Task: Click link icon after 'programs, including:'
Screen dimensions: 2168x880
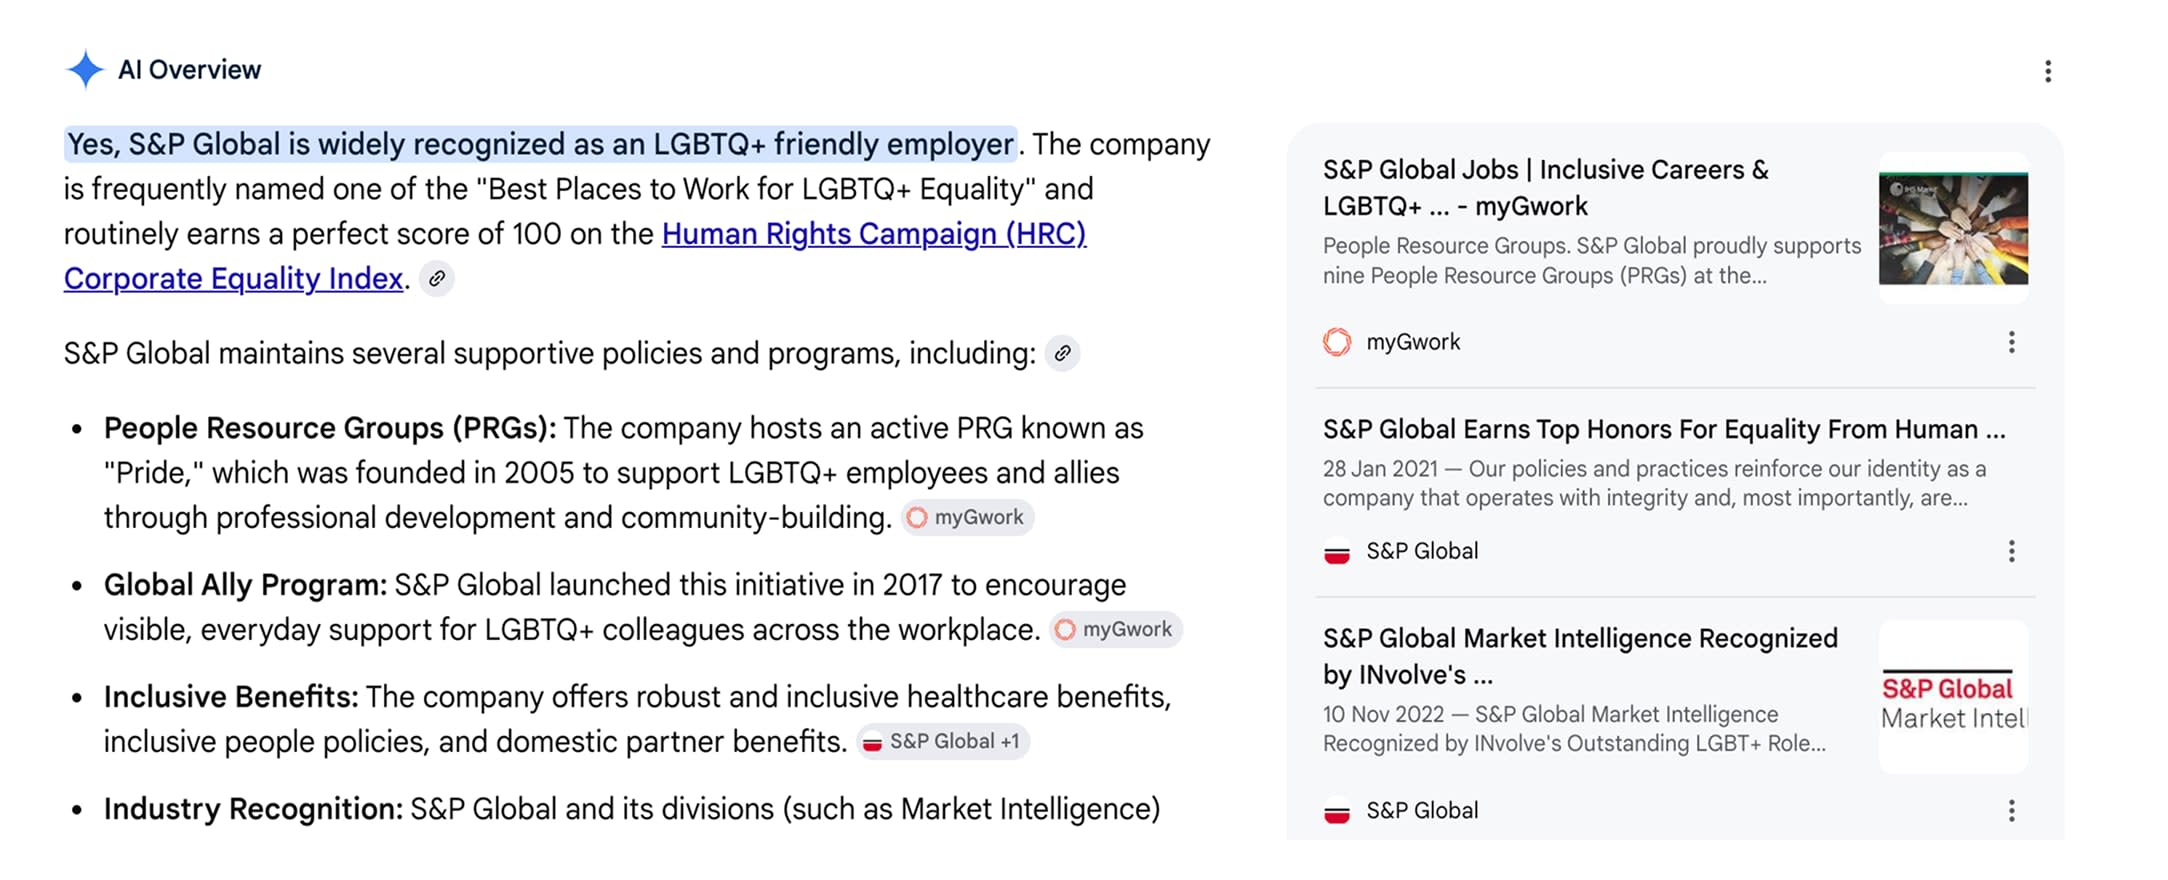Action: pos(1062,353)
